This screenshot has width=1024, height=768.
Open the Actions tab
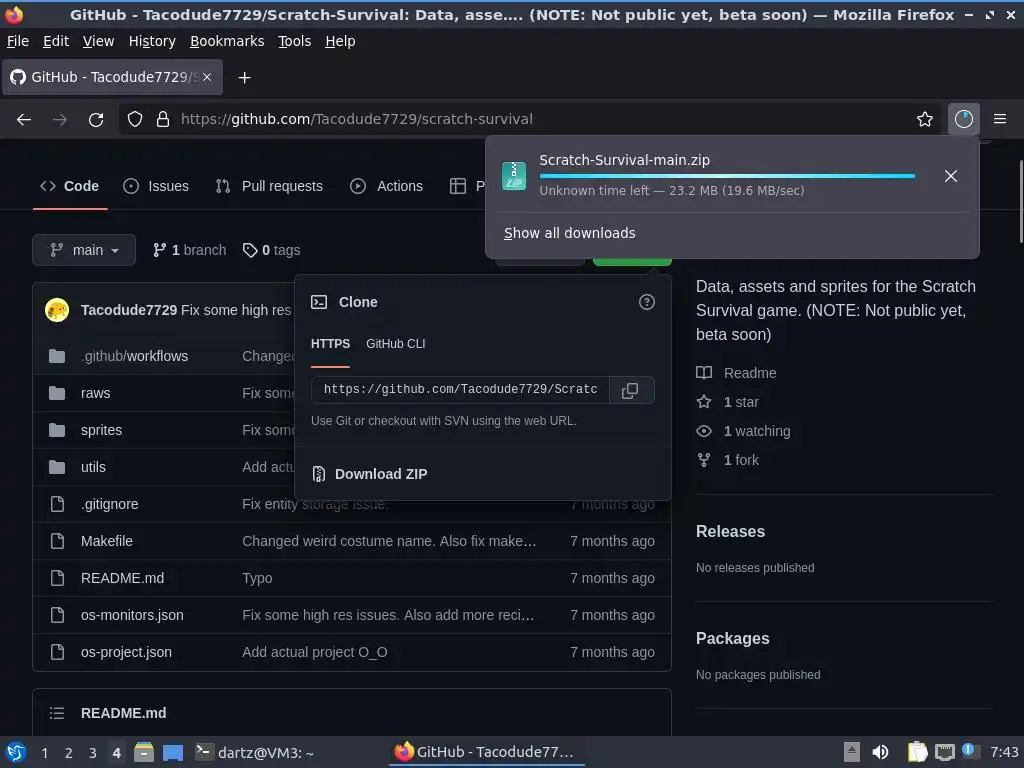[387, 186]
